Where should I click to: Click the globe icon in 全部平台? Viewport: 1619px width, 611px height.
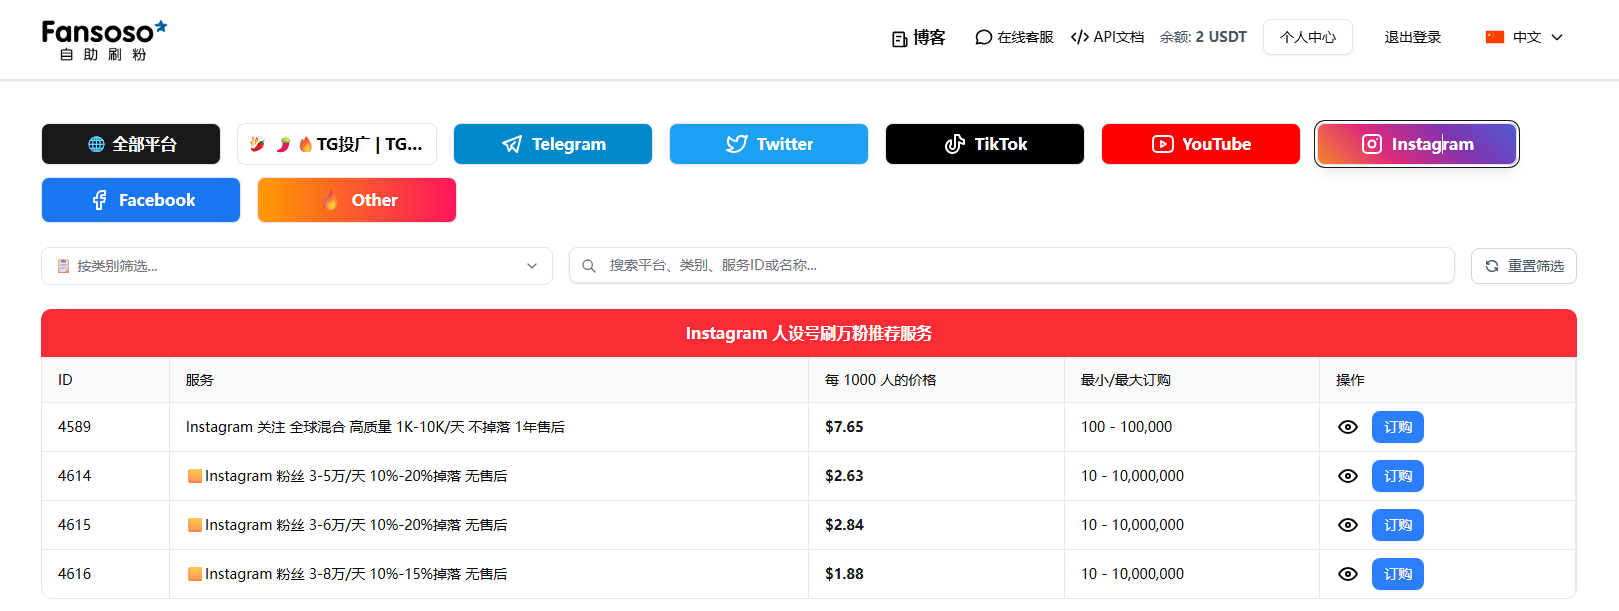tap(96, 144)
